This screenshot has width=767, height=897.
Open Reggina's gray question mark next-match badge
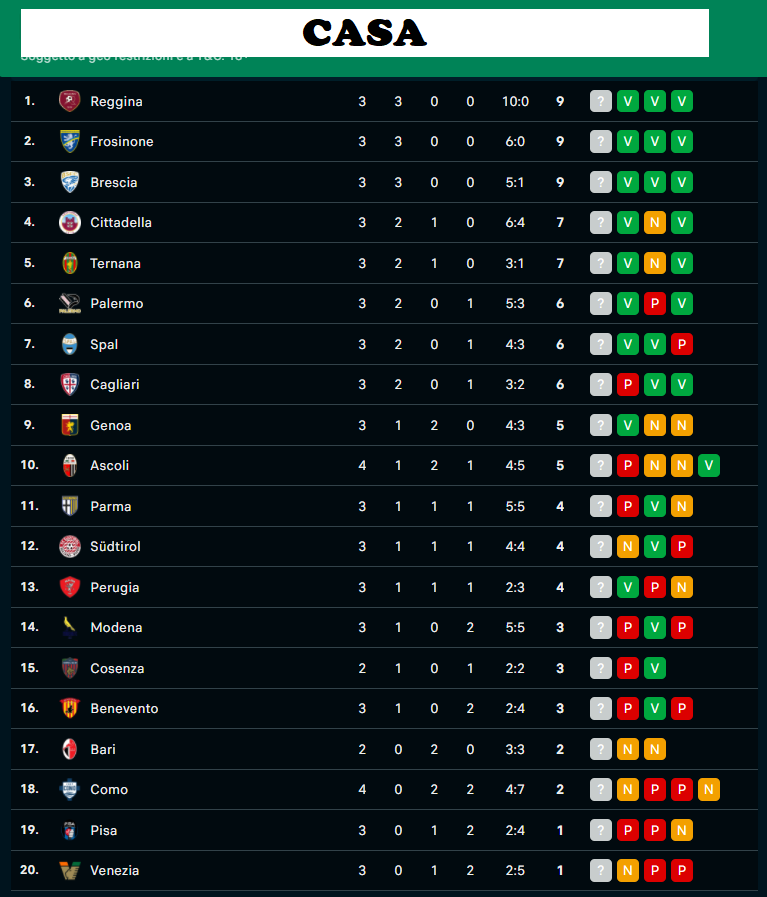601,101
